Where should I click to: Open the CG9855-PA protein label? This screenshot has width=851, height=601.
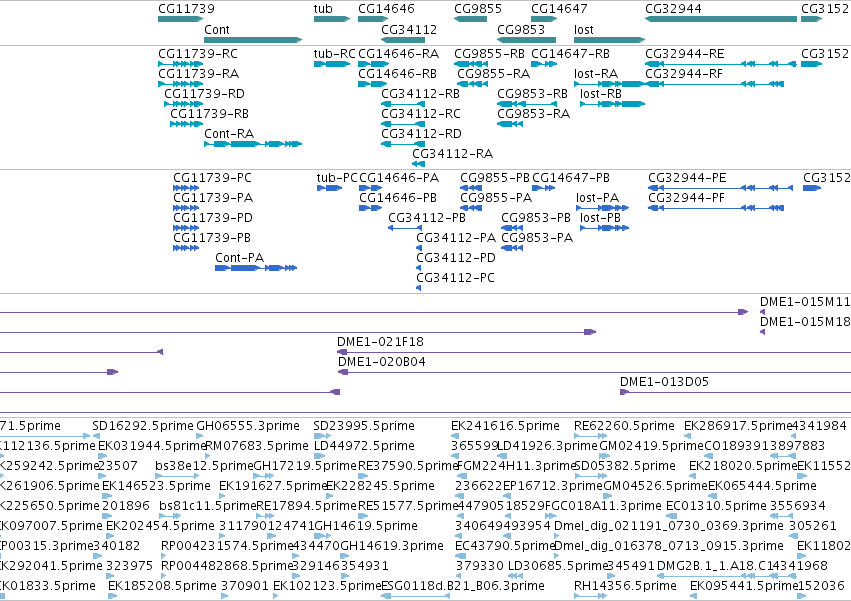(496, 198)
